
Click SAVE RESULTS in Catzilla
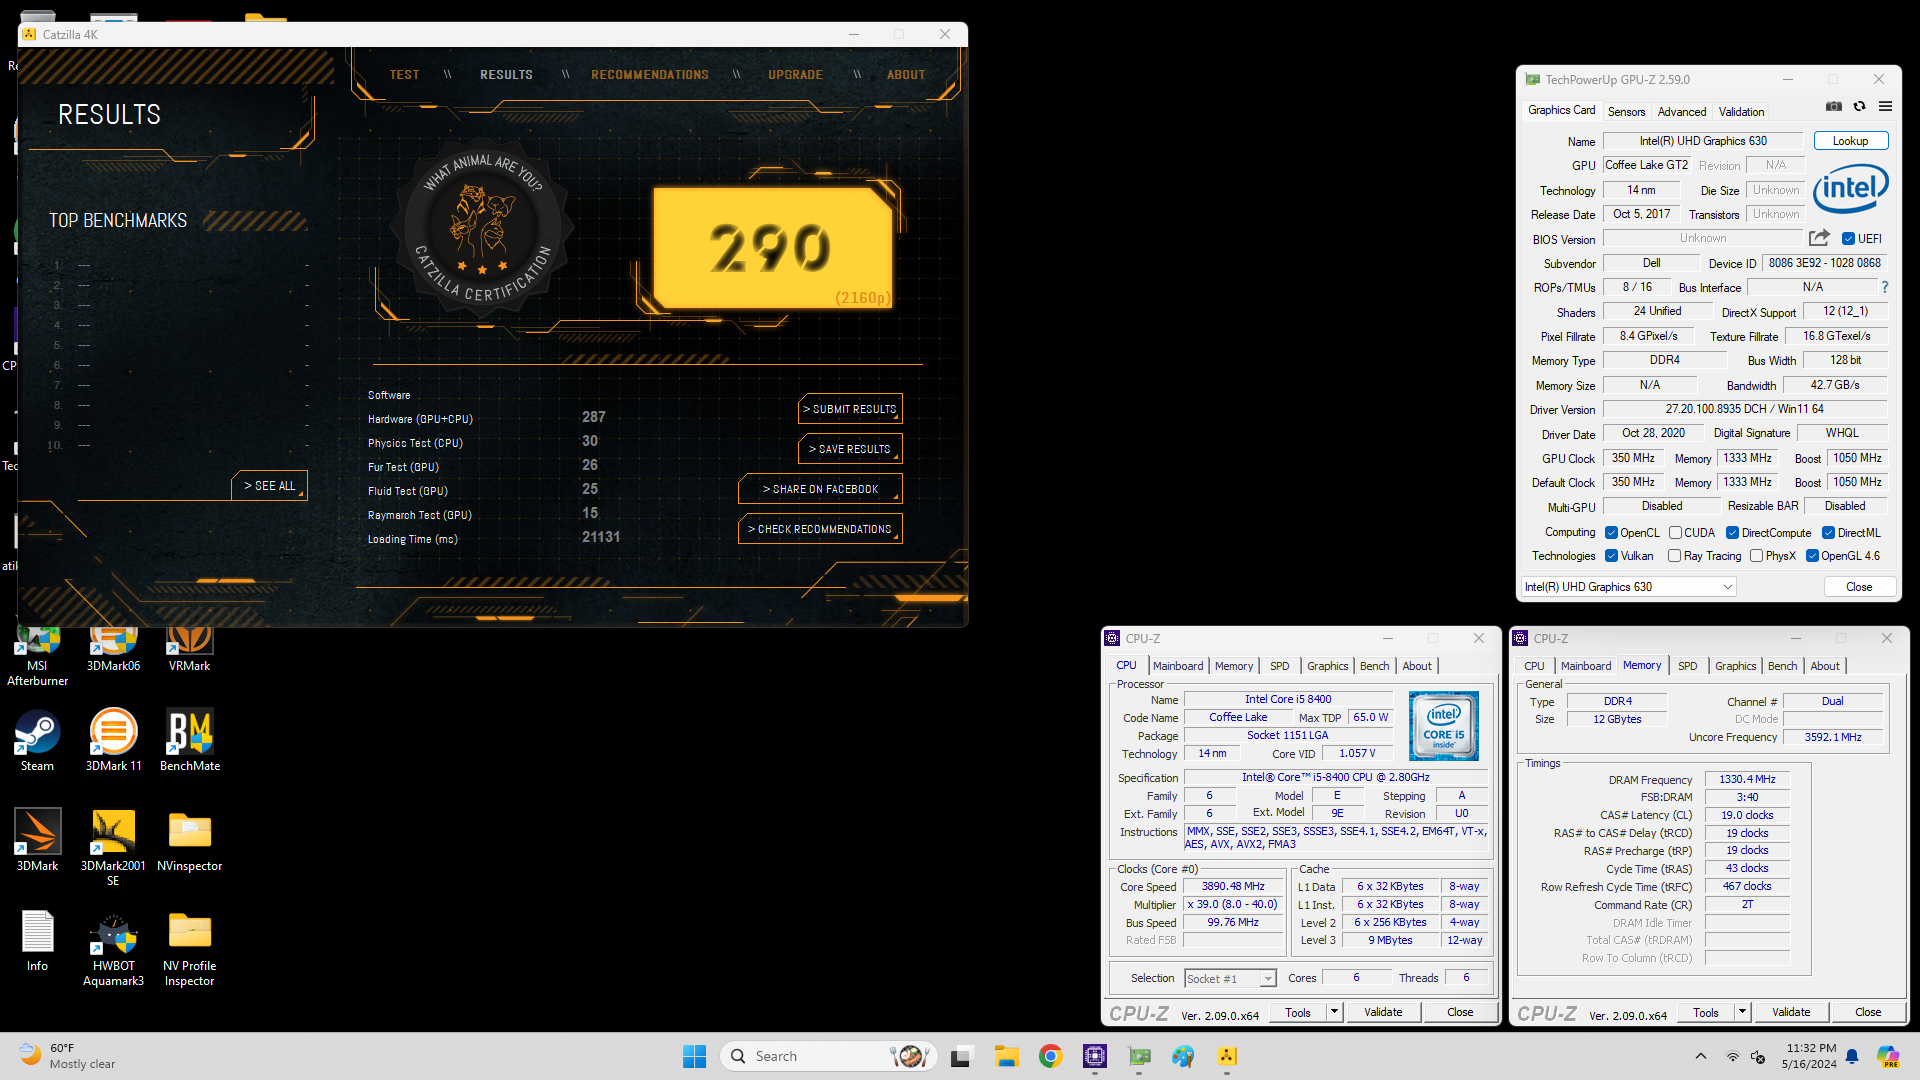tap(850, 449)
